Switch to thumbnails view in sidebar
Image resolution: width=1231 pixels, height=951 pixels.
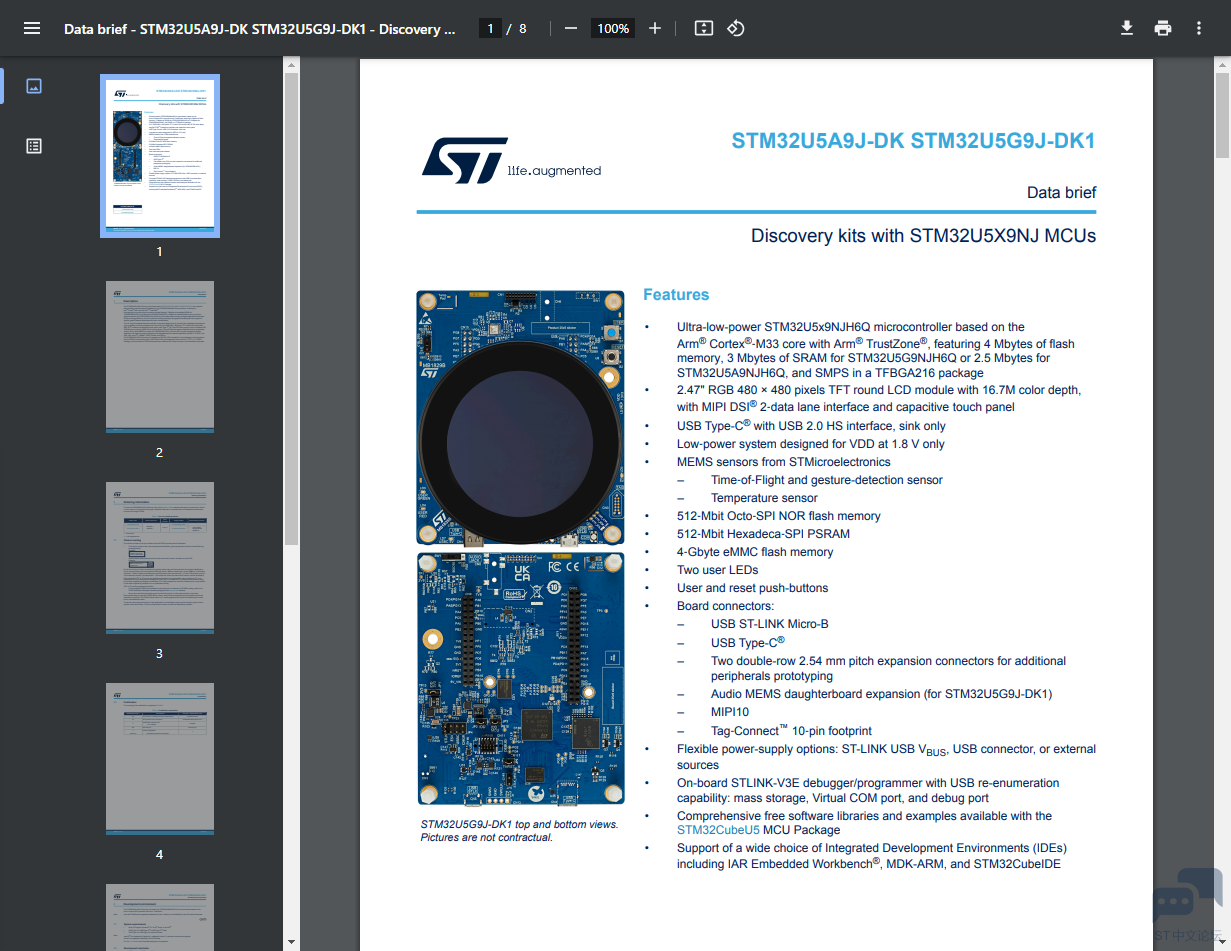point(34,86)
